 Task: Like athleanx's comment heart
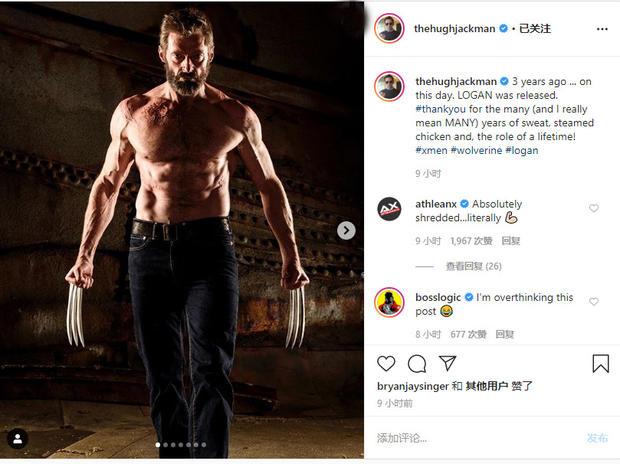pos(594,208)
